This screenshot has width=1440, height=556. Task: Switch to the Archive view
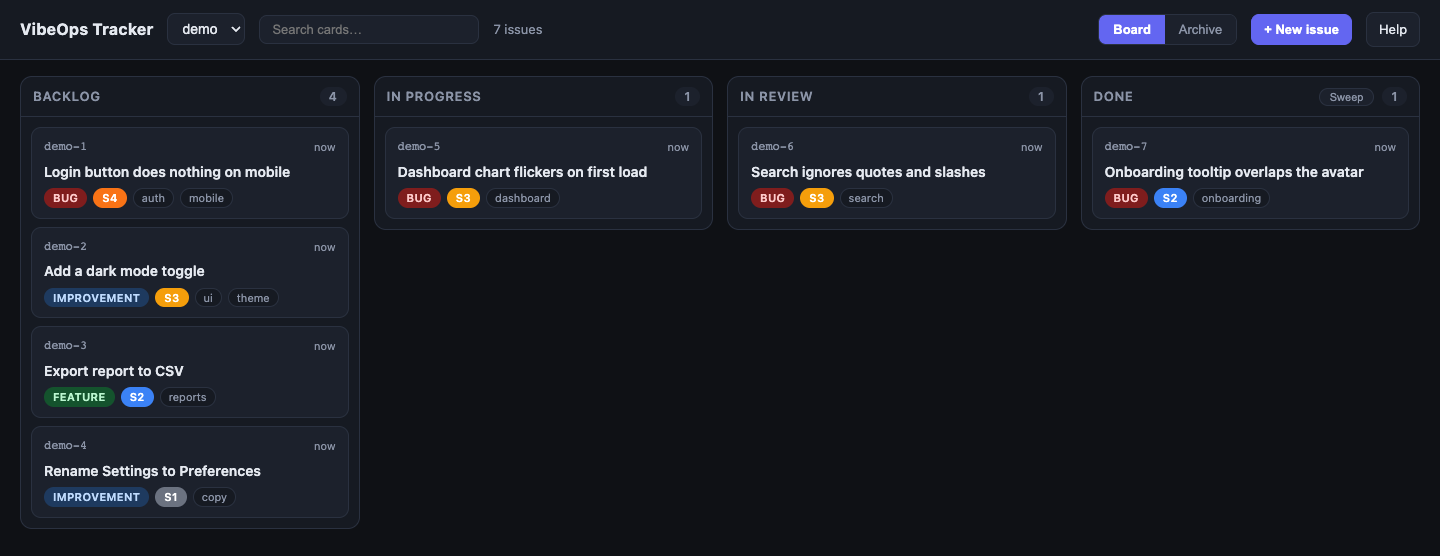1200,29
